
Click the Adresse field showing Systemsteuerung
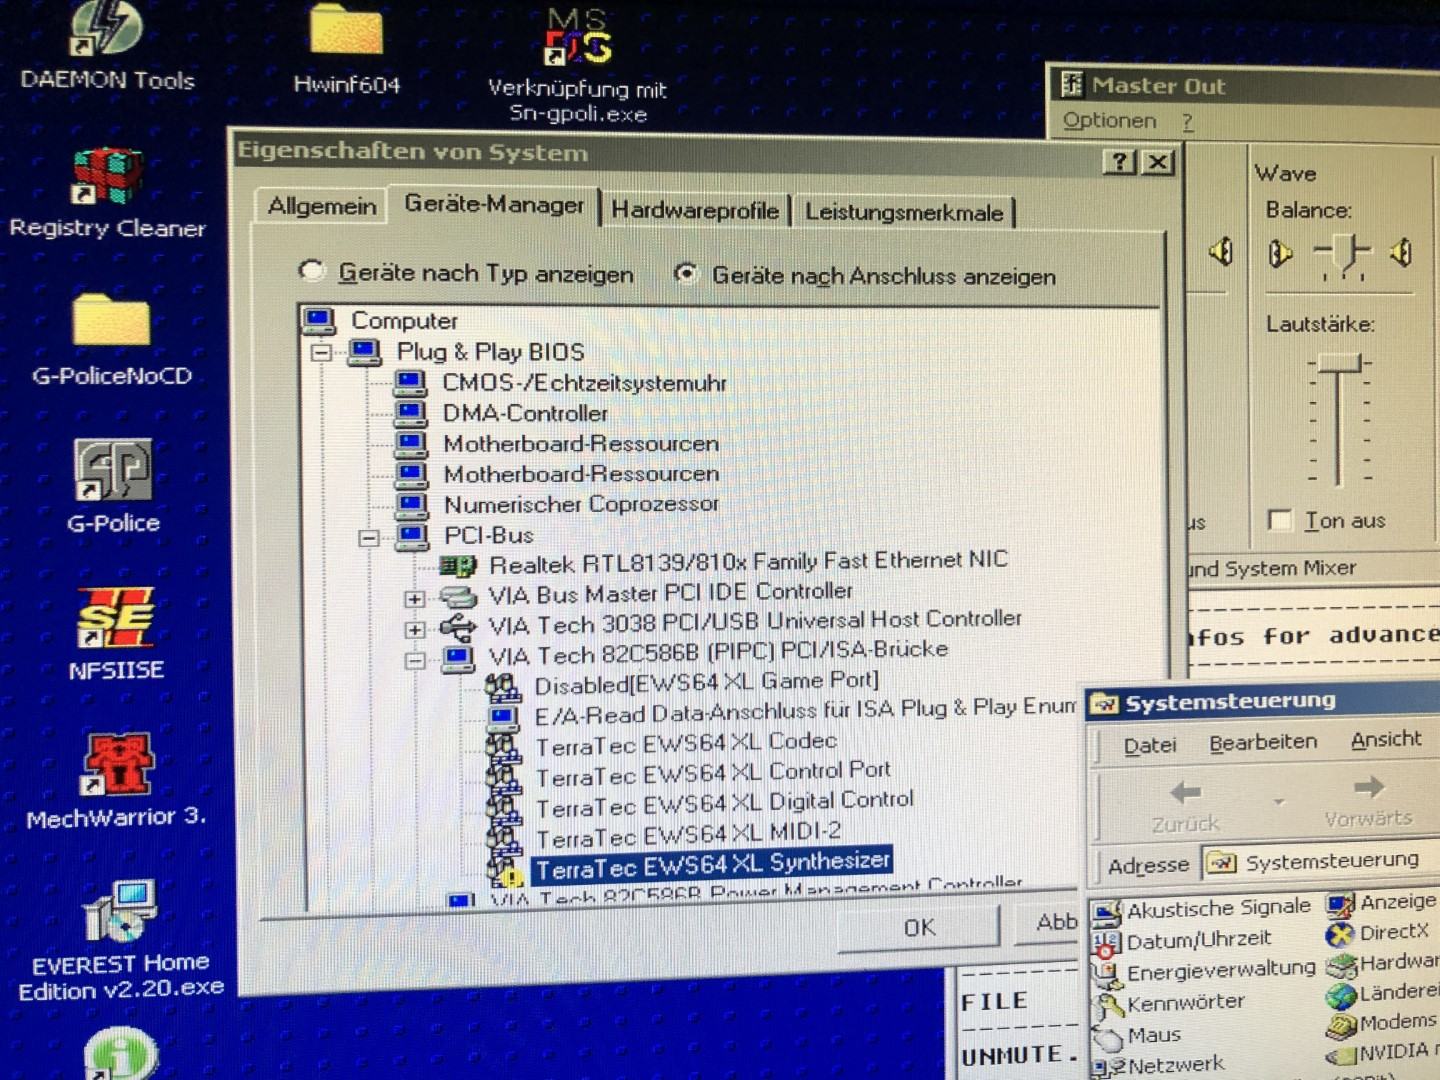pyautogui.click(x=1320, y=861)
